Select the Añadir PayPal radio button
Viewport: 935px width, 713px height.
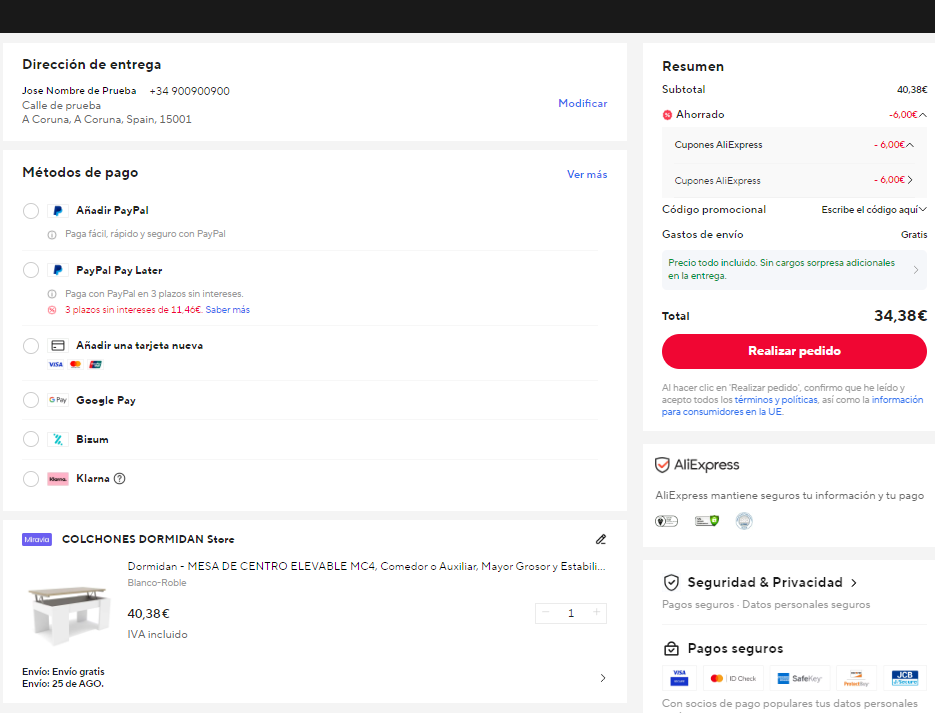[x=31, y=211]
